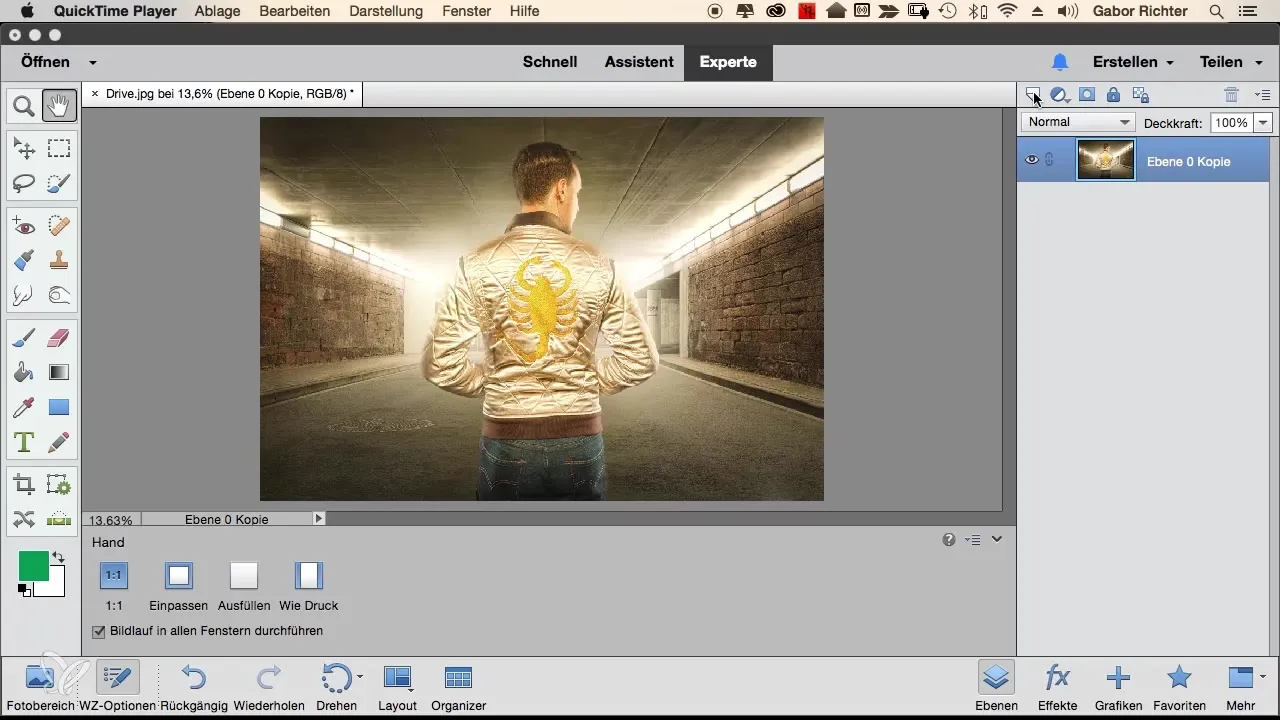
Task: Select the Content-Aware Move tool
Action: pyautogui.click(x=24, y=519)
